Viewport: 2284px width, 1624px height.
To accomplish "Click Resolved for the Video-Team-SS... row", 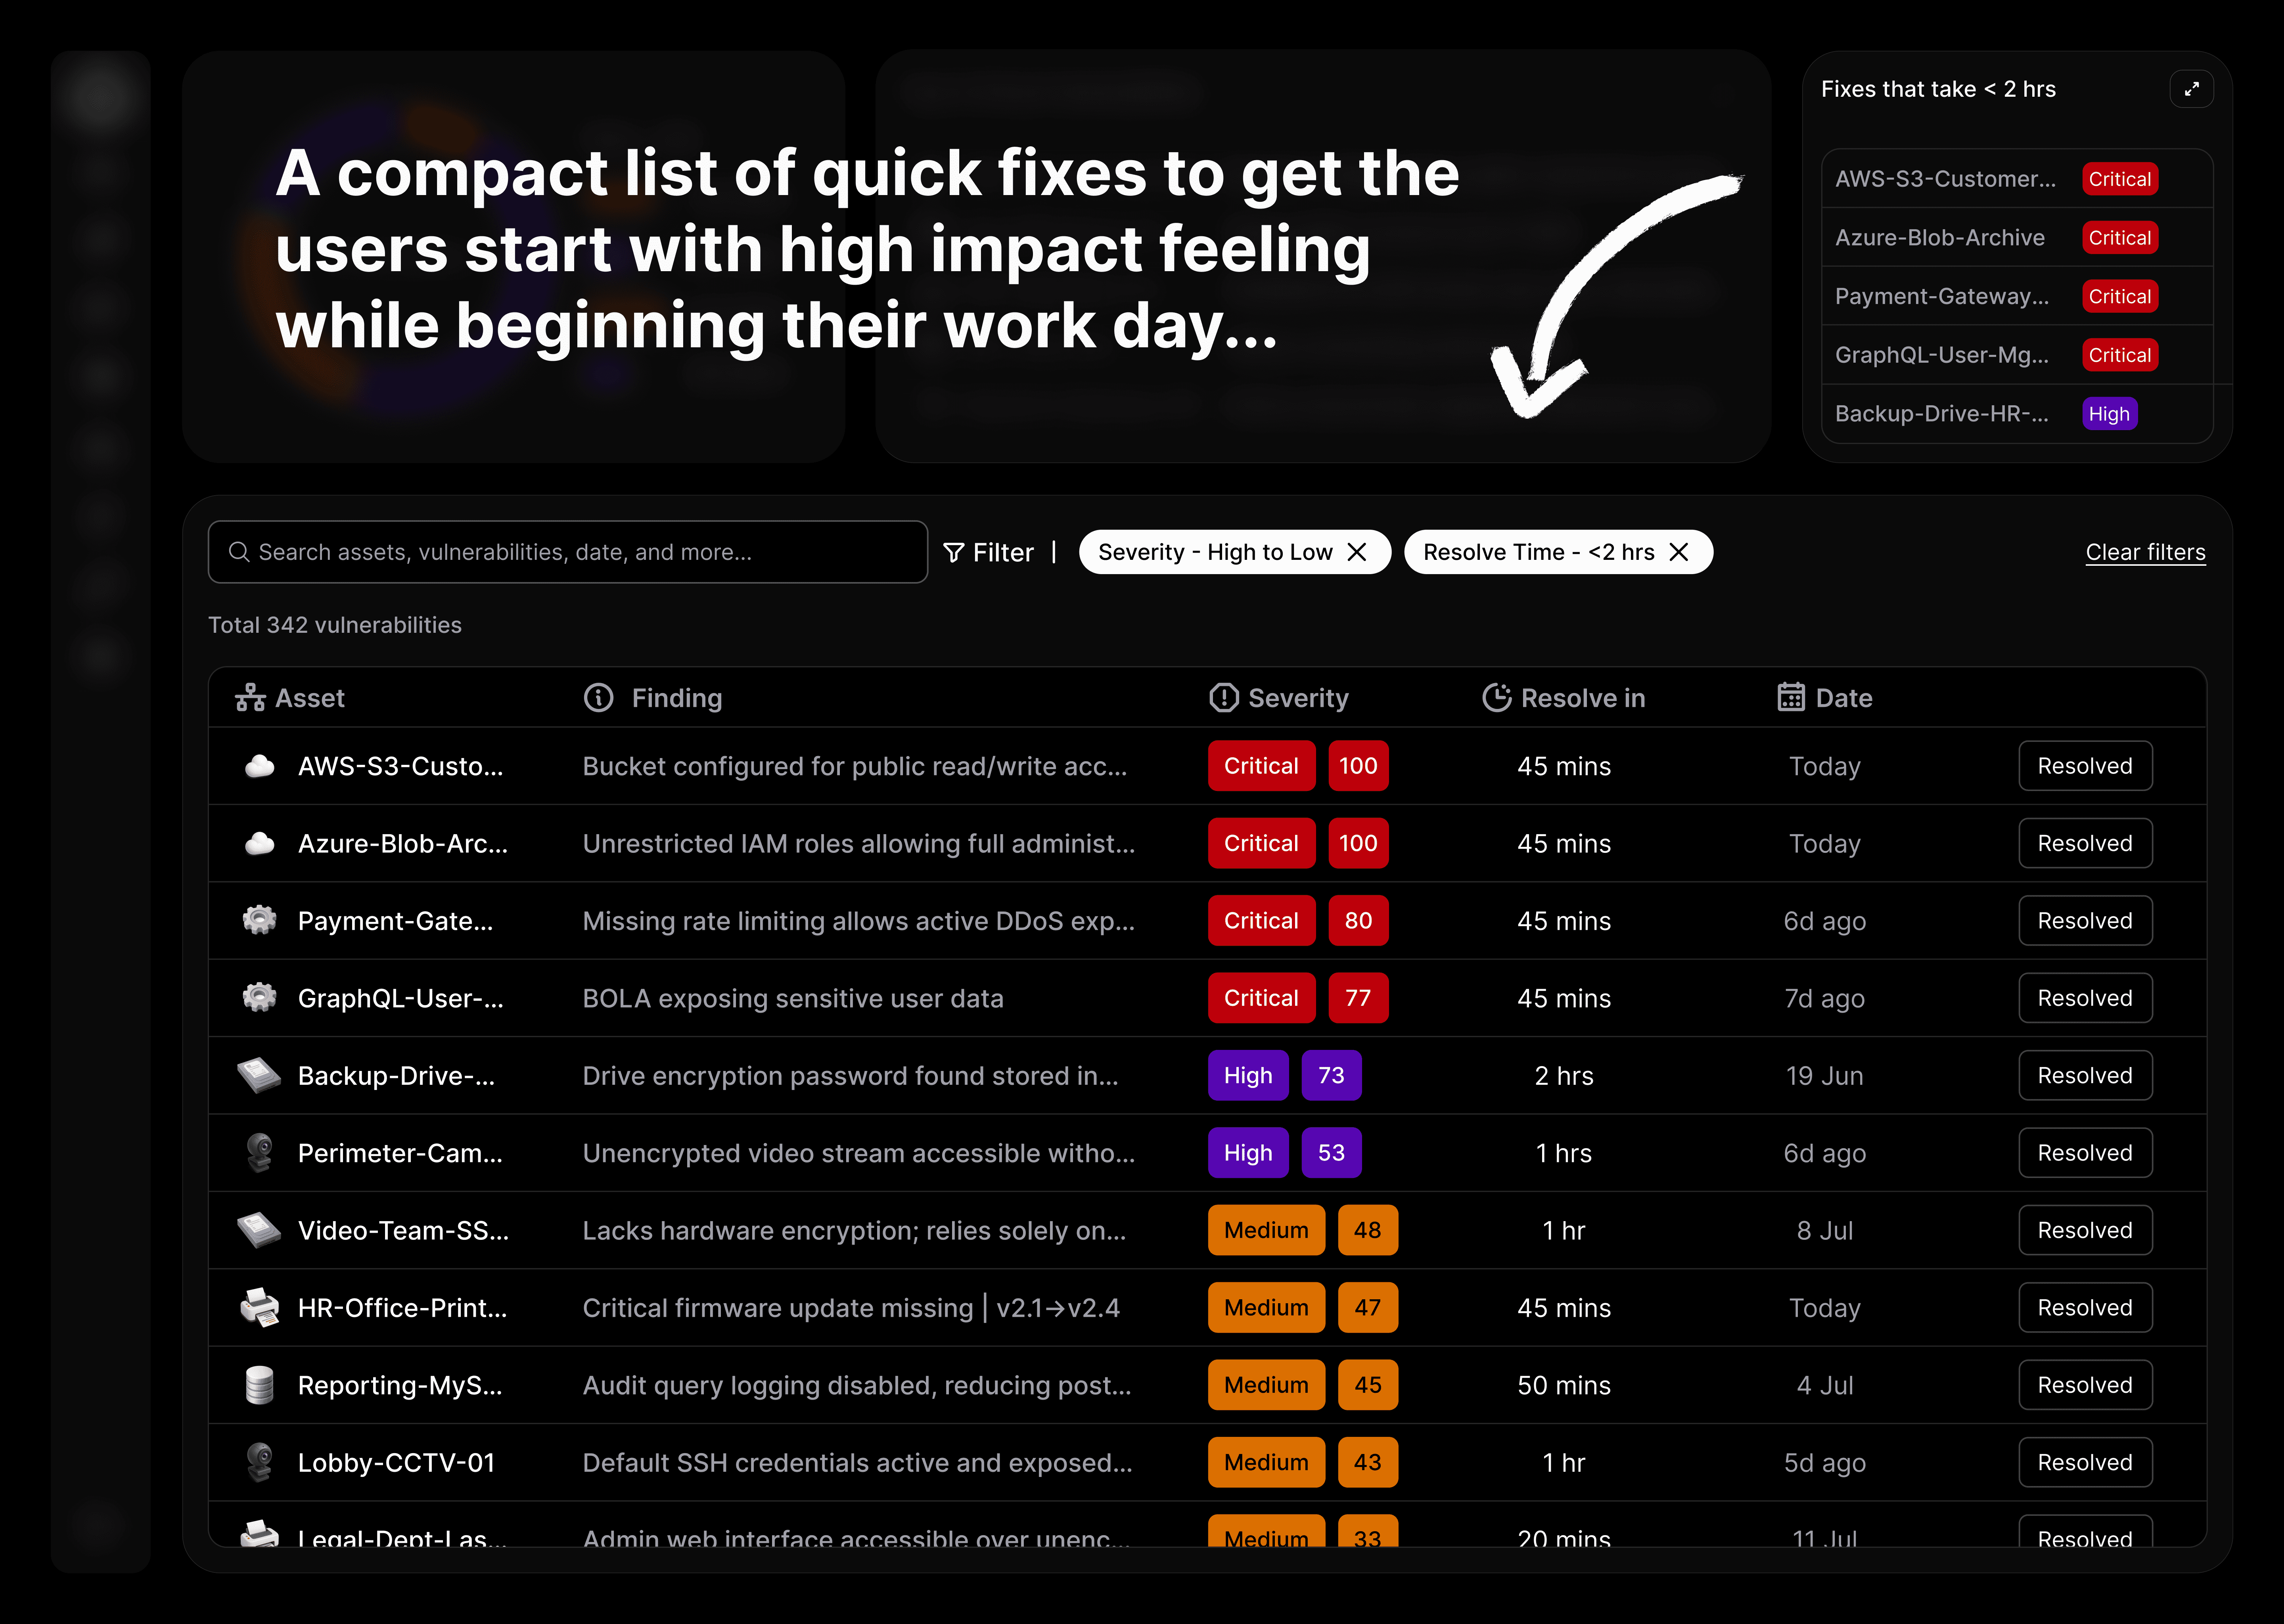I will [2085, 1230].
